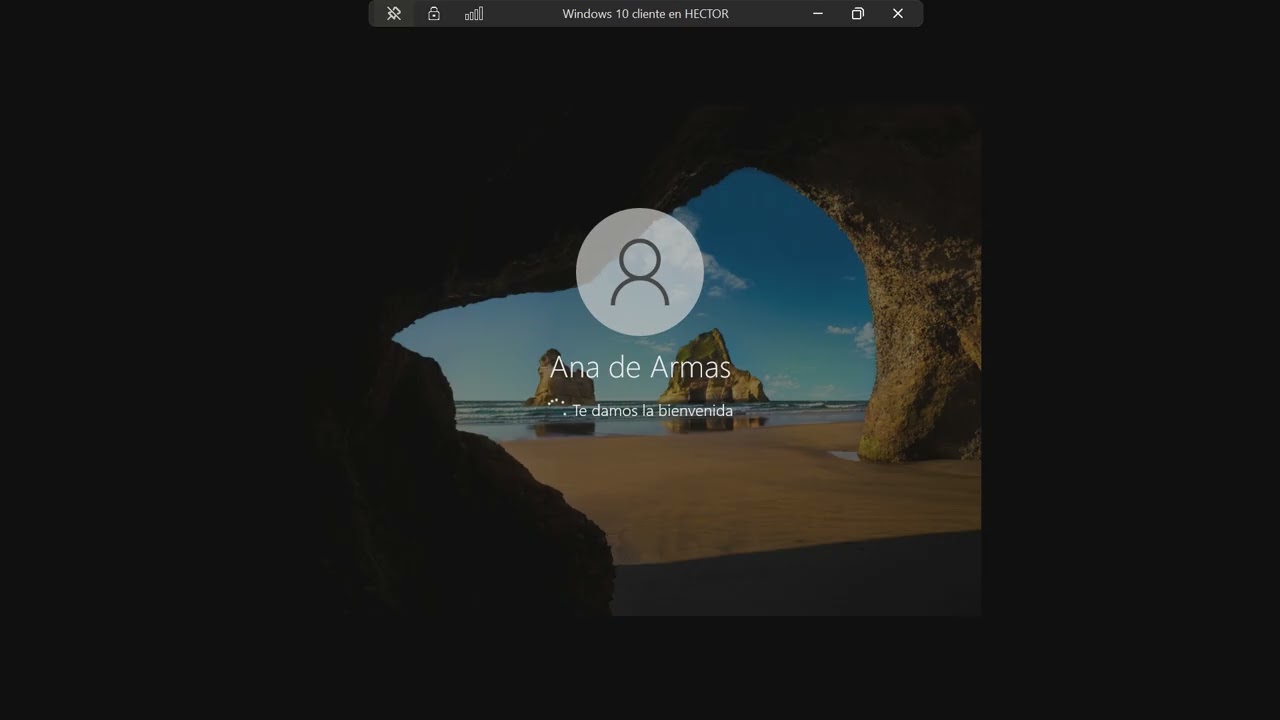
Task: Click the user avatar picture
Action: (640, 272)
